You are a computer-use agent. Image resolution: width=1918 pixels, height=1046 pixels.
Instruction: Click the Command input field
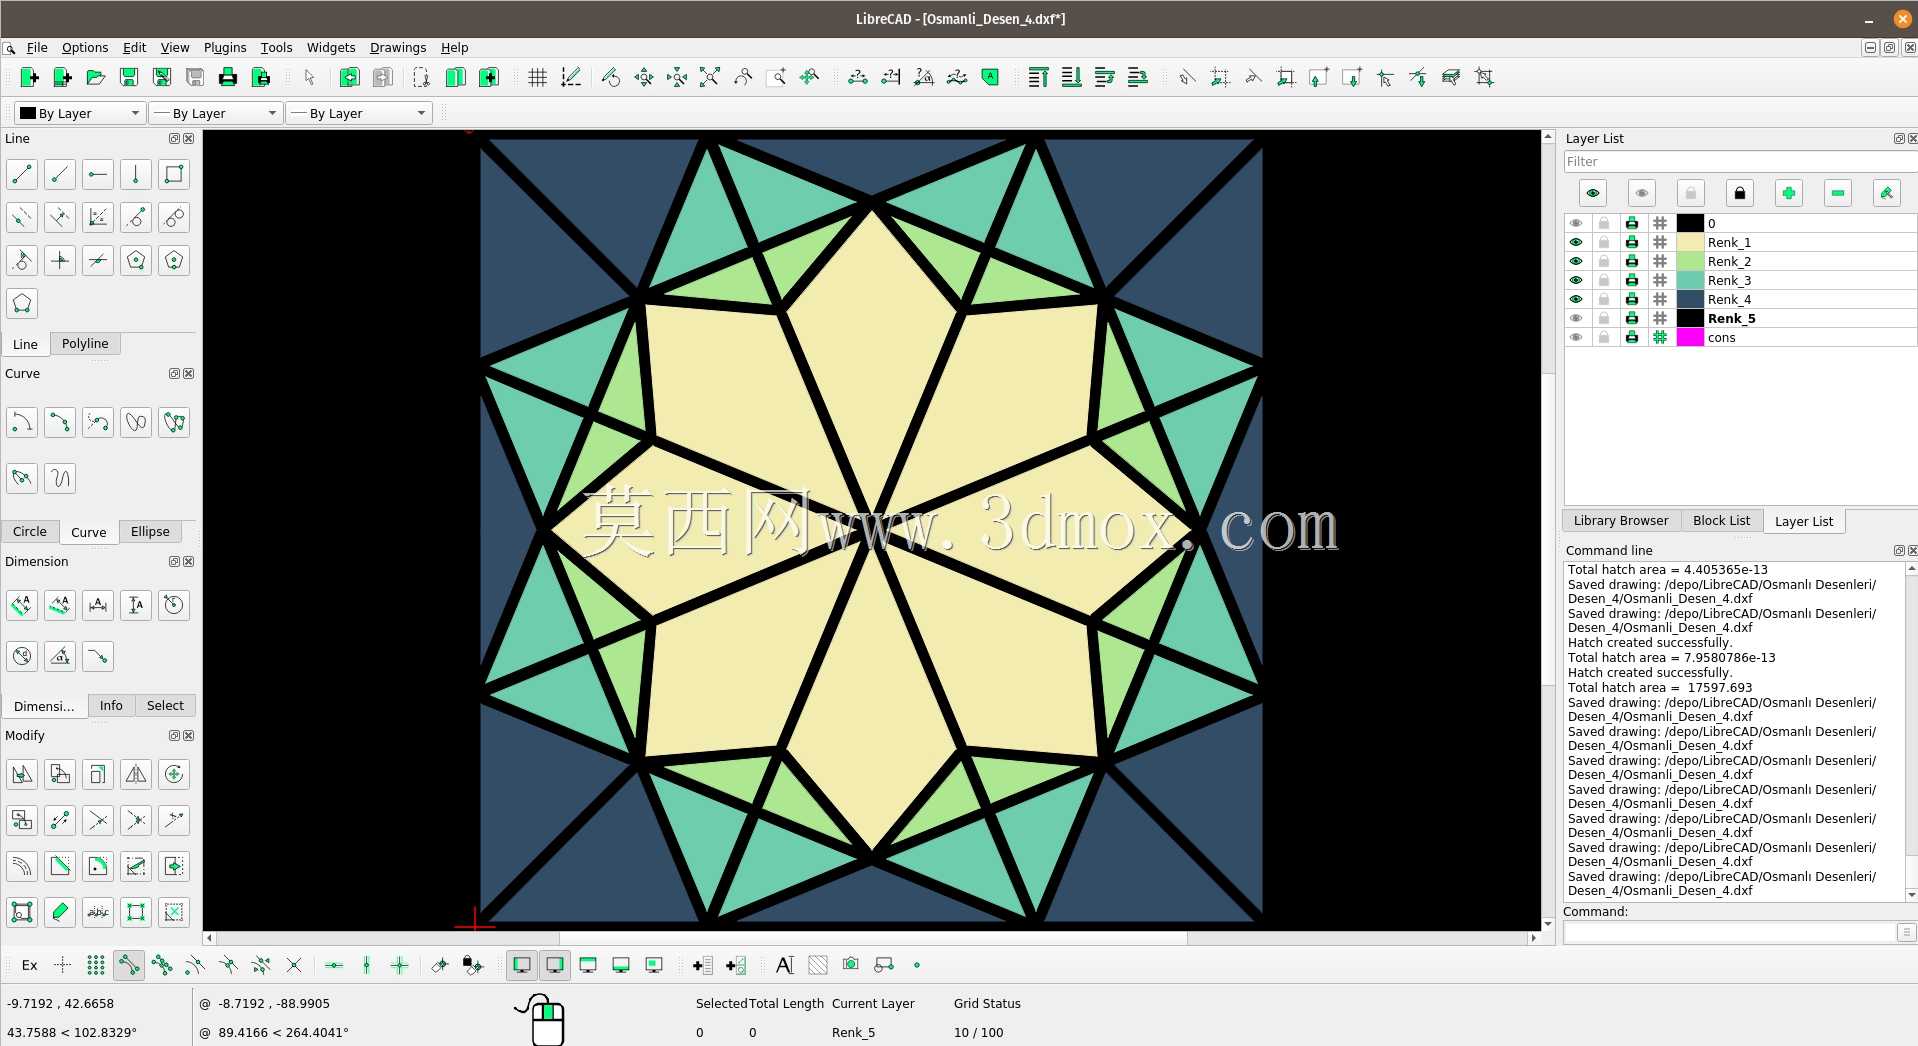(x=1730, y=932)
